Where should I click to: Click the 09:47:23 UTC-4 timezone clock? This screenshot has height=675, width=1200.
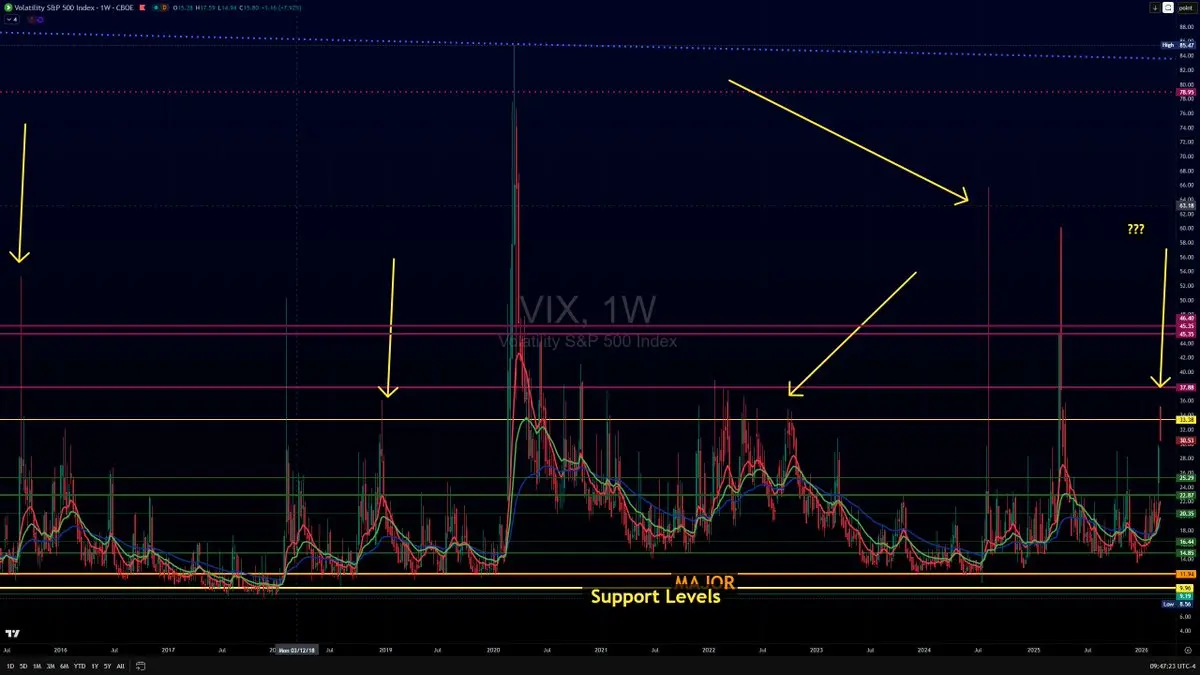(x=1172, y=667)
